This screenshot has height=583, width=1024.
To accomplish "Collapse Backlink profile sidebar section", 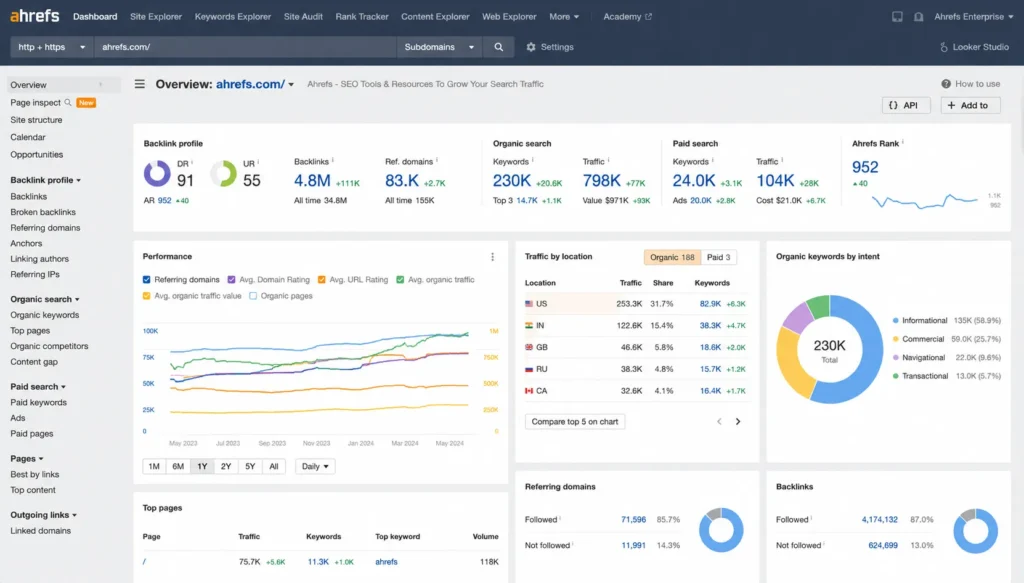I will click(x=45, y=180).
